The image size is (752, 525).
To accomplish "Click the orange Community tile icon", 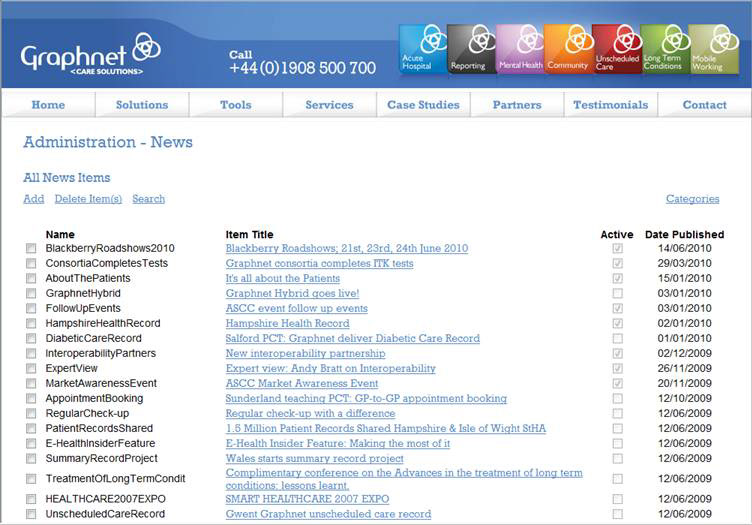I will coord(567,49).
